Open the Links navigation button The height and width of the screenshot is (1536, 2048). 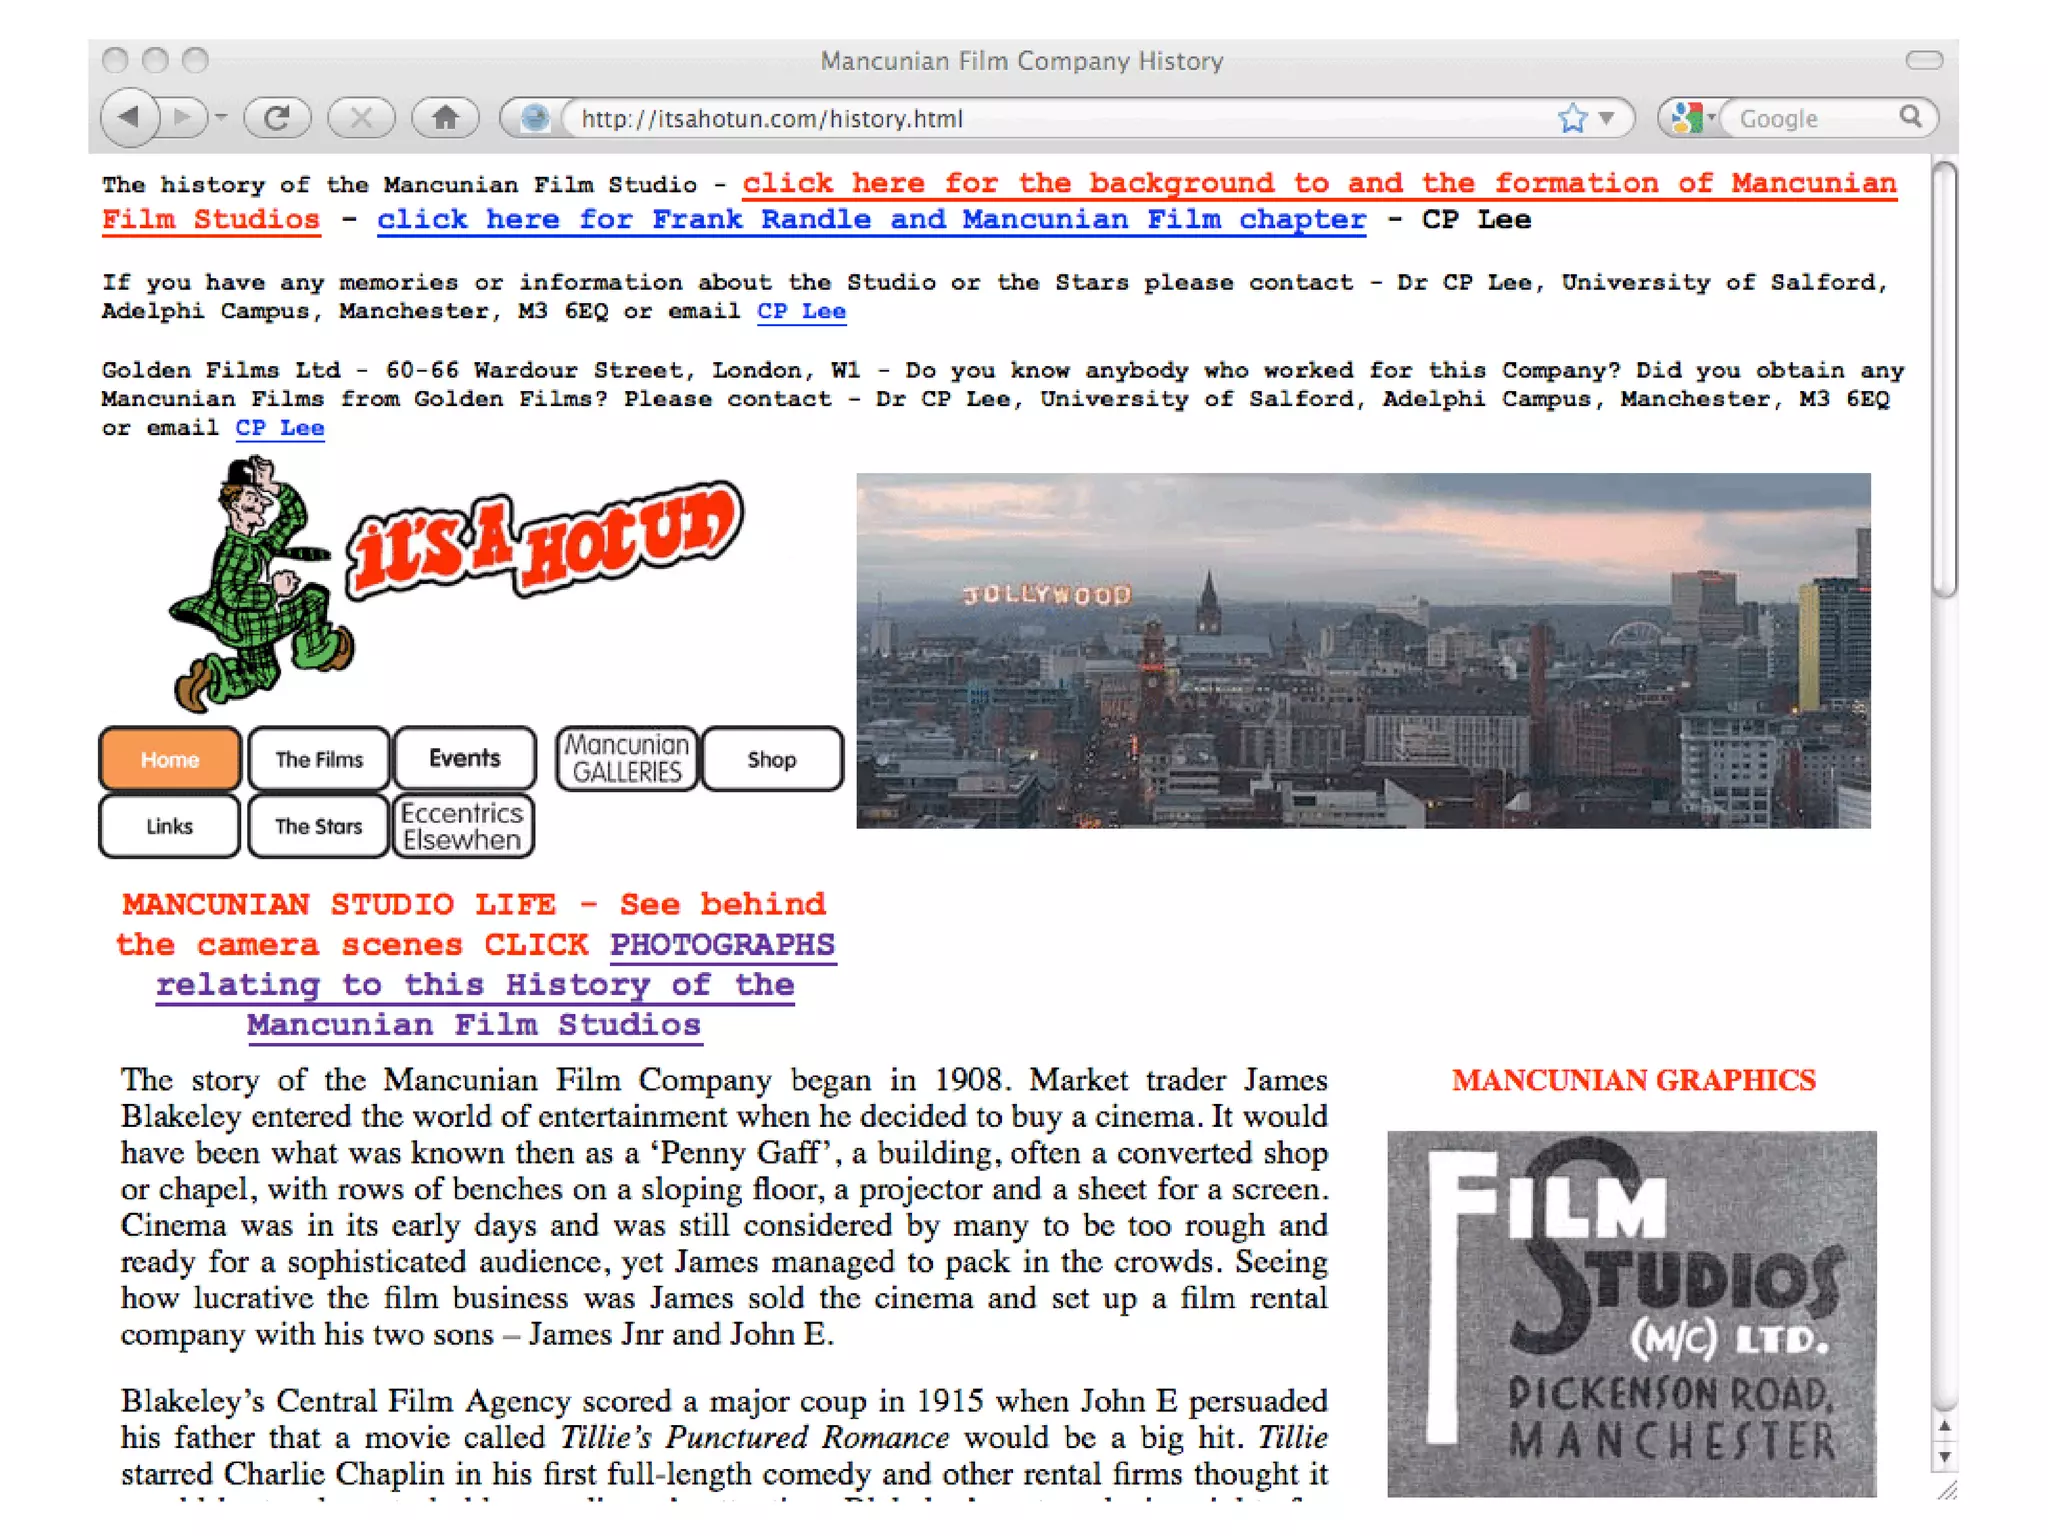[170, 826]
